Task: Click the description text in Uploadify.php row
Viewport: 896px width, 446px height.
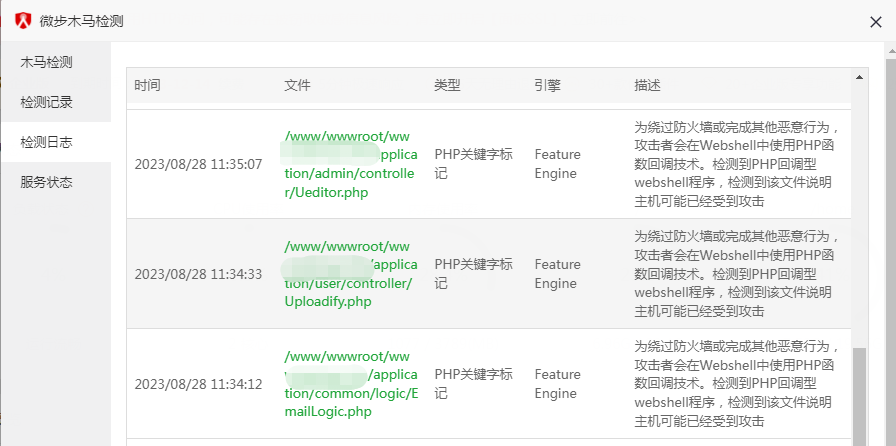Action: pyautogui.click(x=737, y=273)
